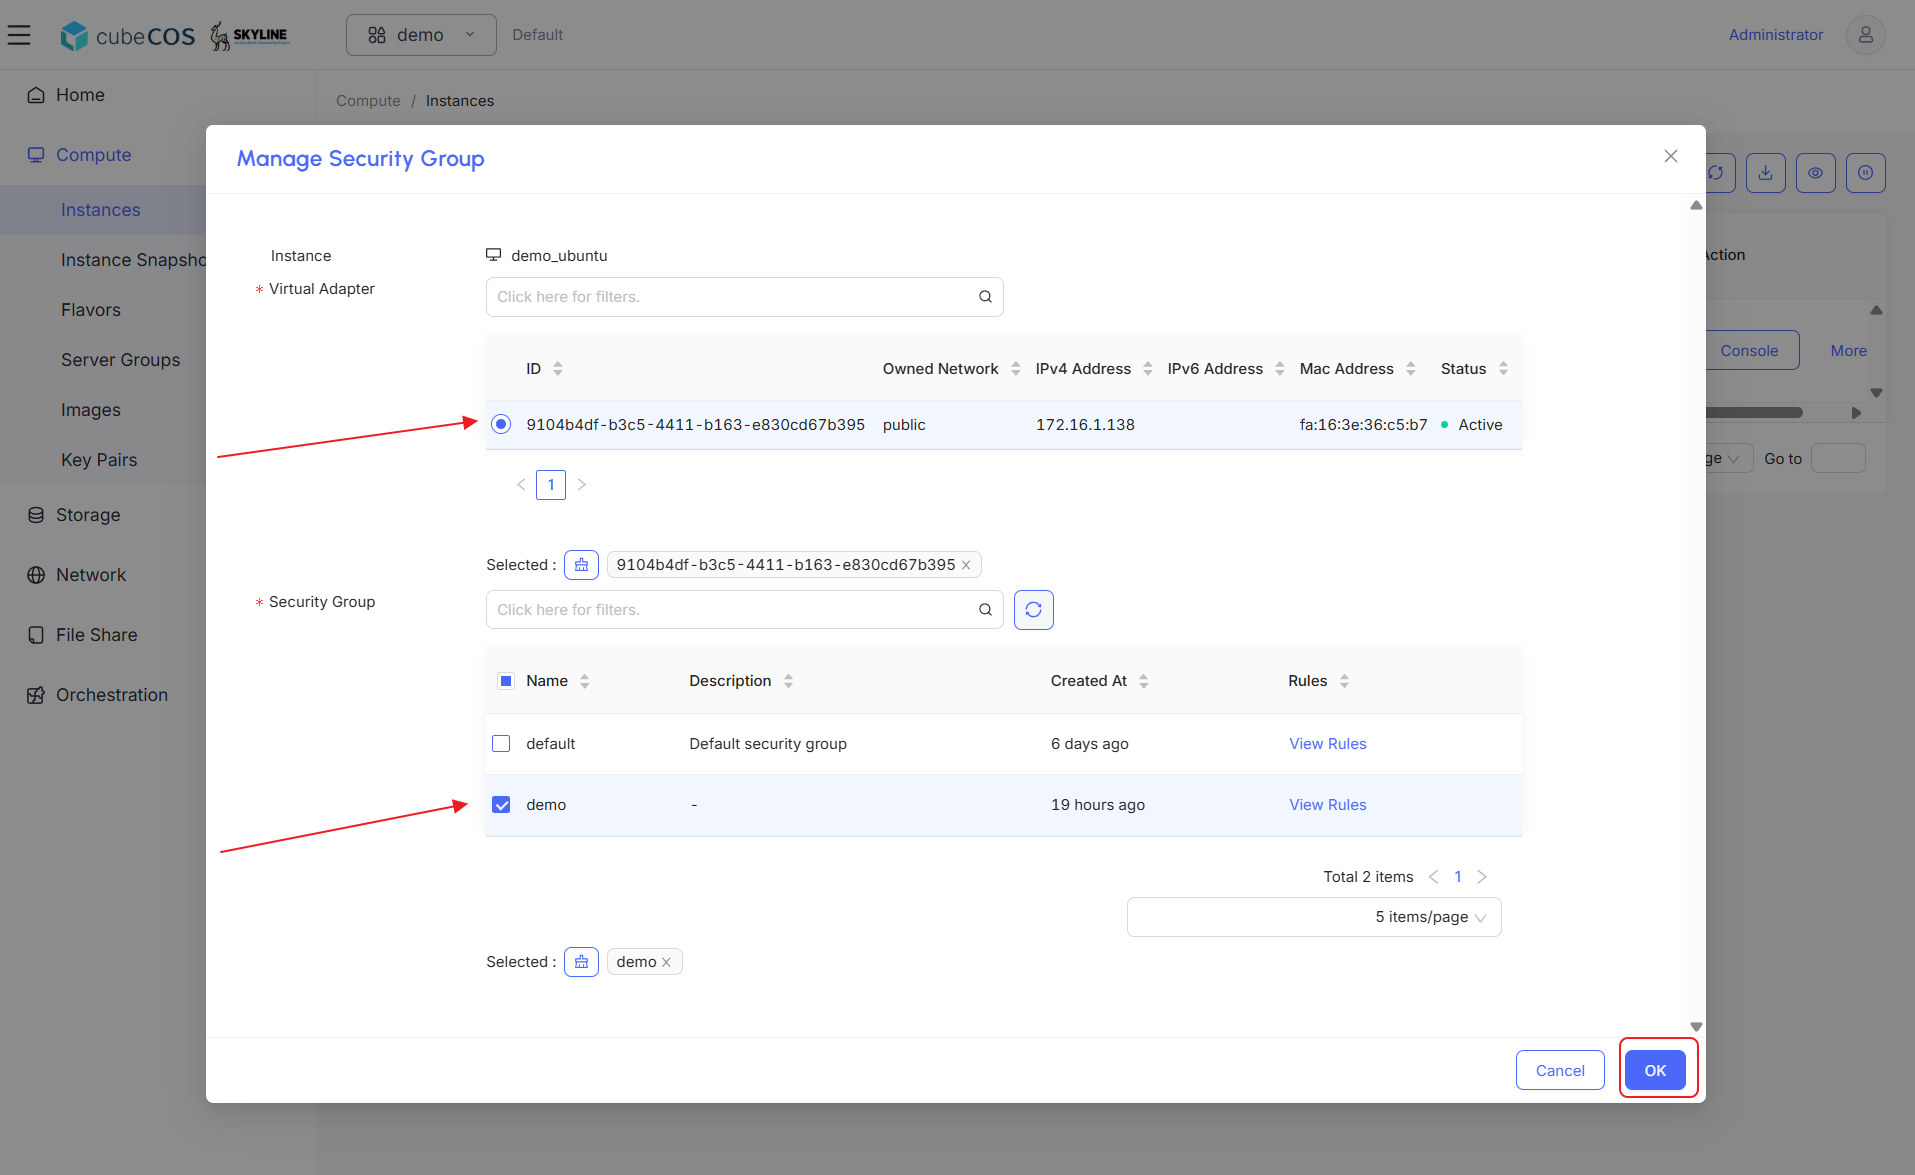1915x1175 pixels.
Task: Uncheck the demo security group checkbox
Action: (x=501, y=805)
